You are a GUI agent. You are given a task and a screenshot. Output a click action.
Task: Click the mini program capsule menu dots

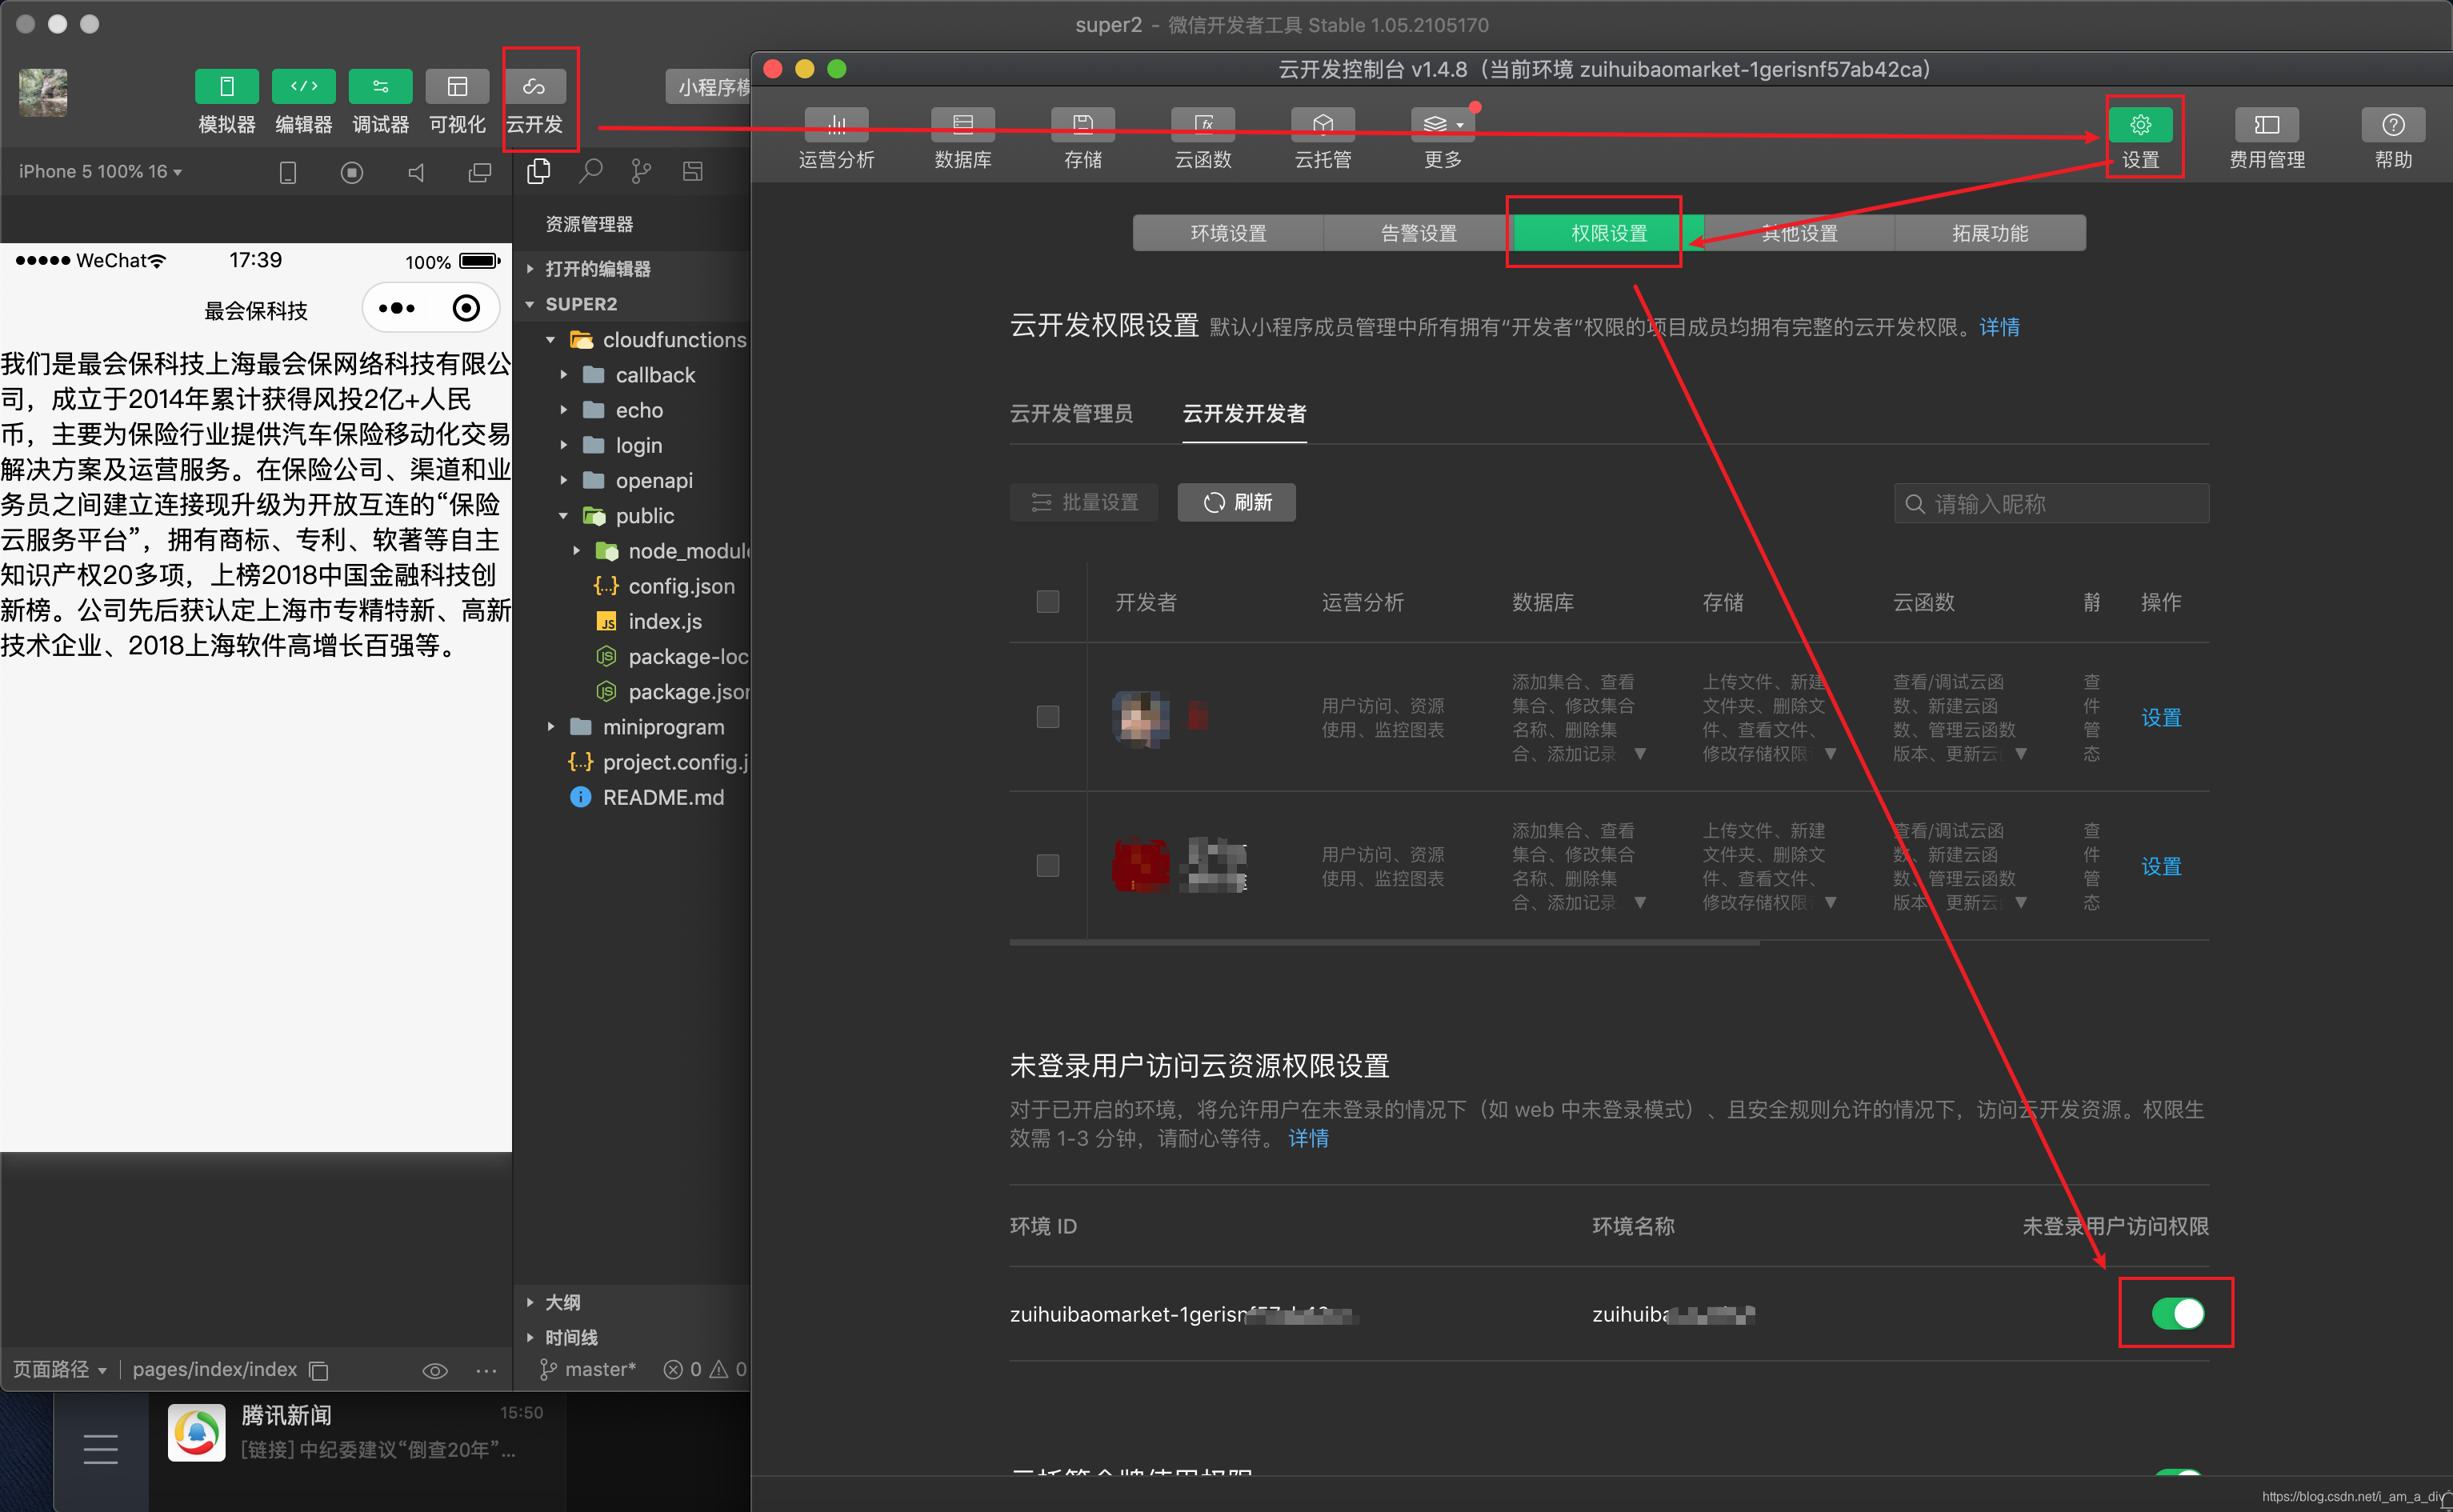397,308
